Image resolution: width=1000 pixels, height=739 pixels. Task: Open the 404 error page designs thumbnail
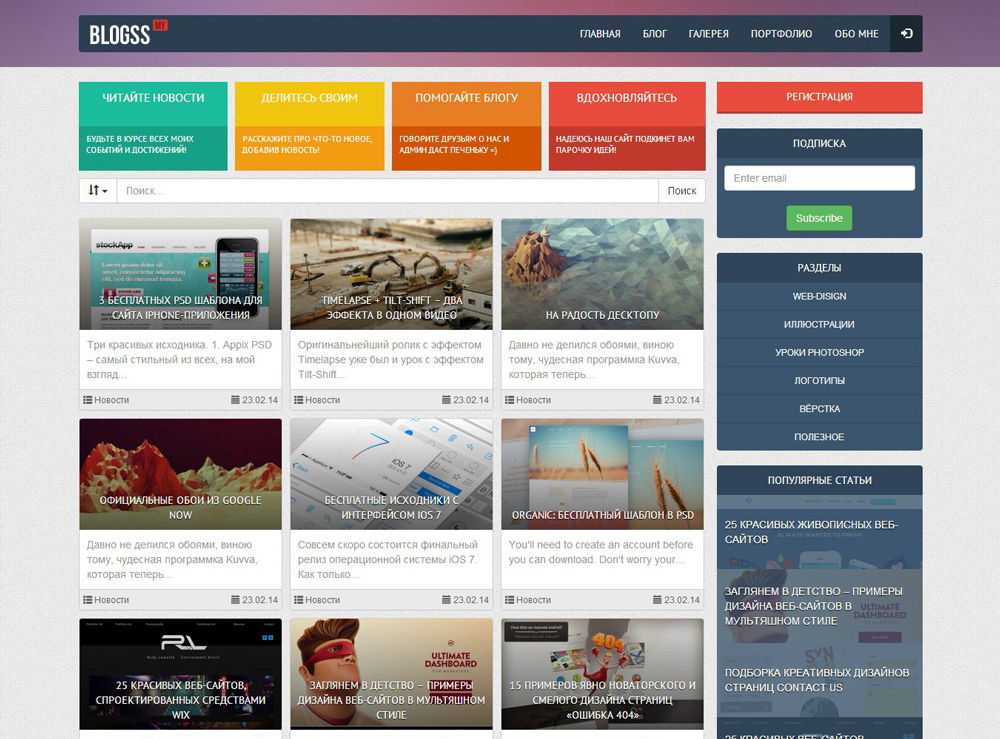coord(603,674)
